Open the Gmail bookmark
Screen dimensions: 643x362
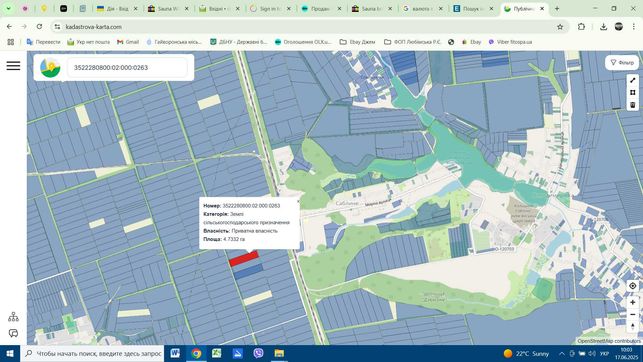click(x=128, y=42)
